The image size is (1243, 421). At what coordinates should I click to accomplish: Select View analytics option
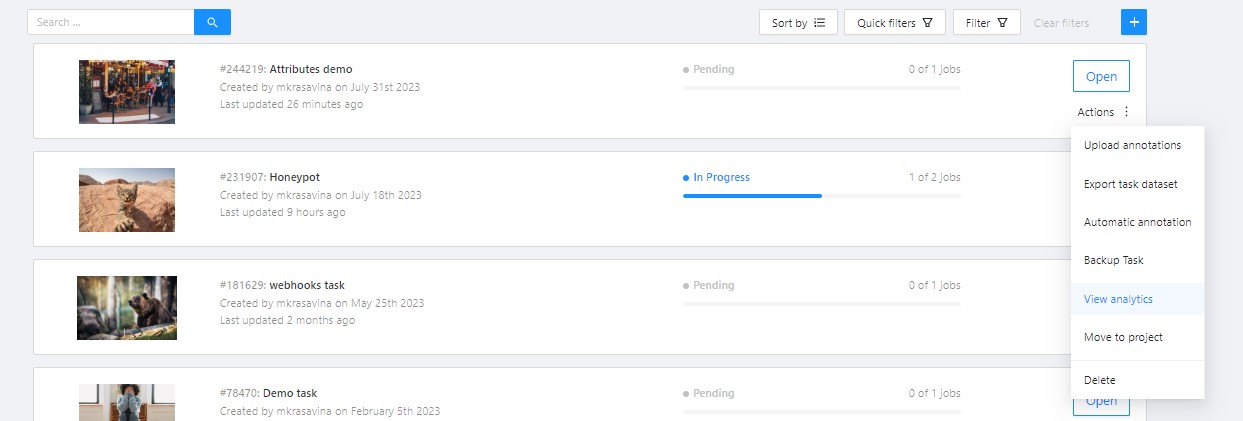click(x=1137, y=299)
